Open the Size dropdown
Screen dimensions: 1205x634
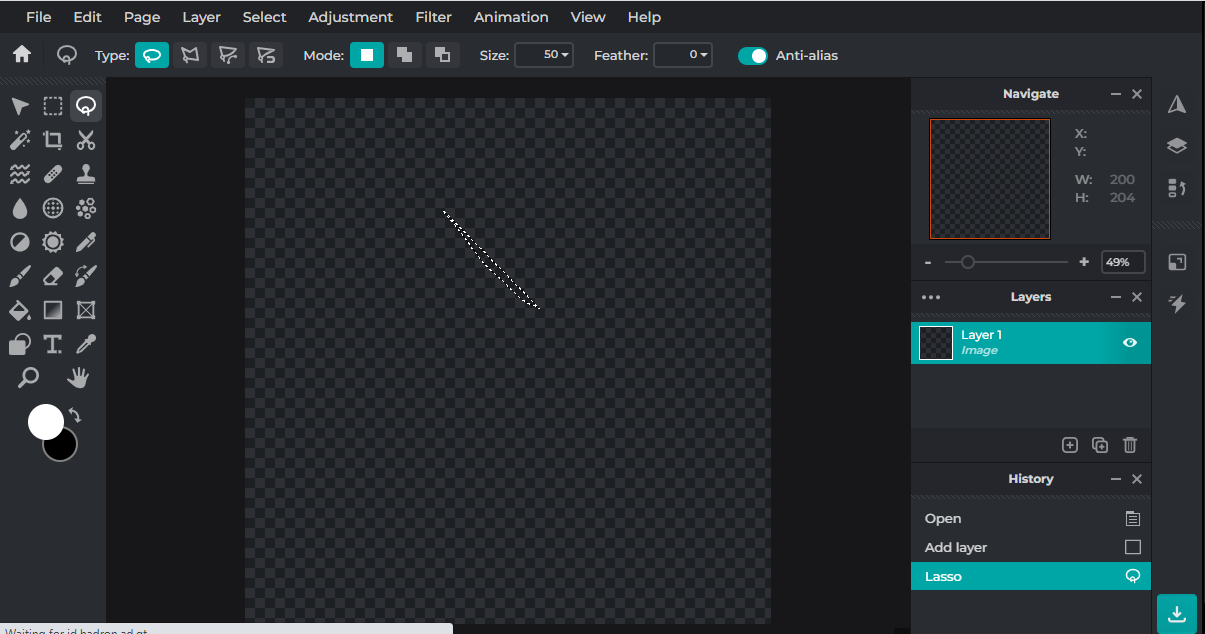(544, 55)
